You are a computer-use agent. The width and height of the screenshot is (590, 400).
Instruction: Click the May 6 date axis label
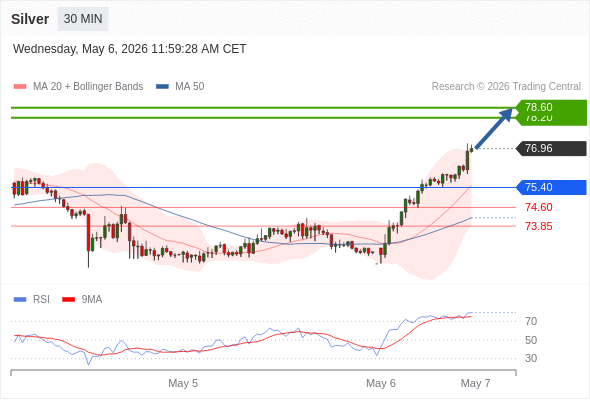381,383
